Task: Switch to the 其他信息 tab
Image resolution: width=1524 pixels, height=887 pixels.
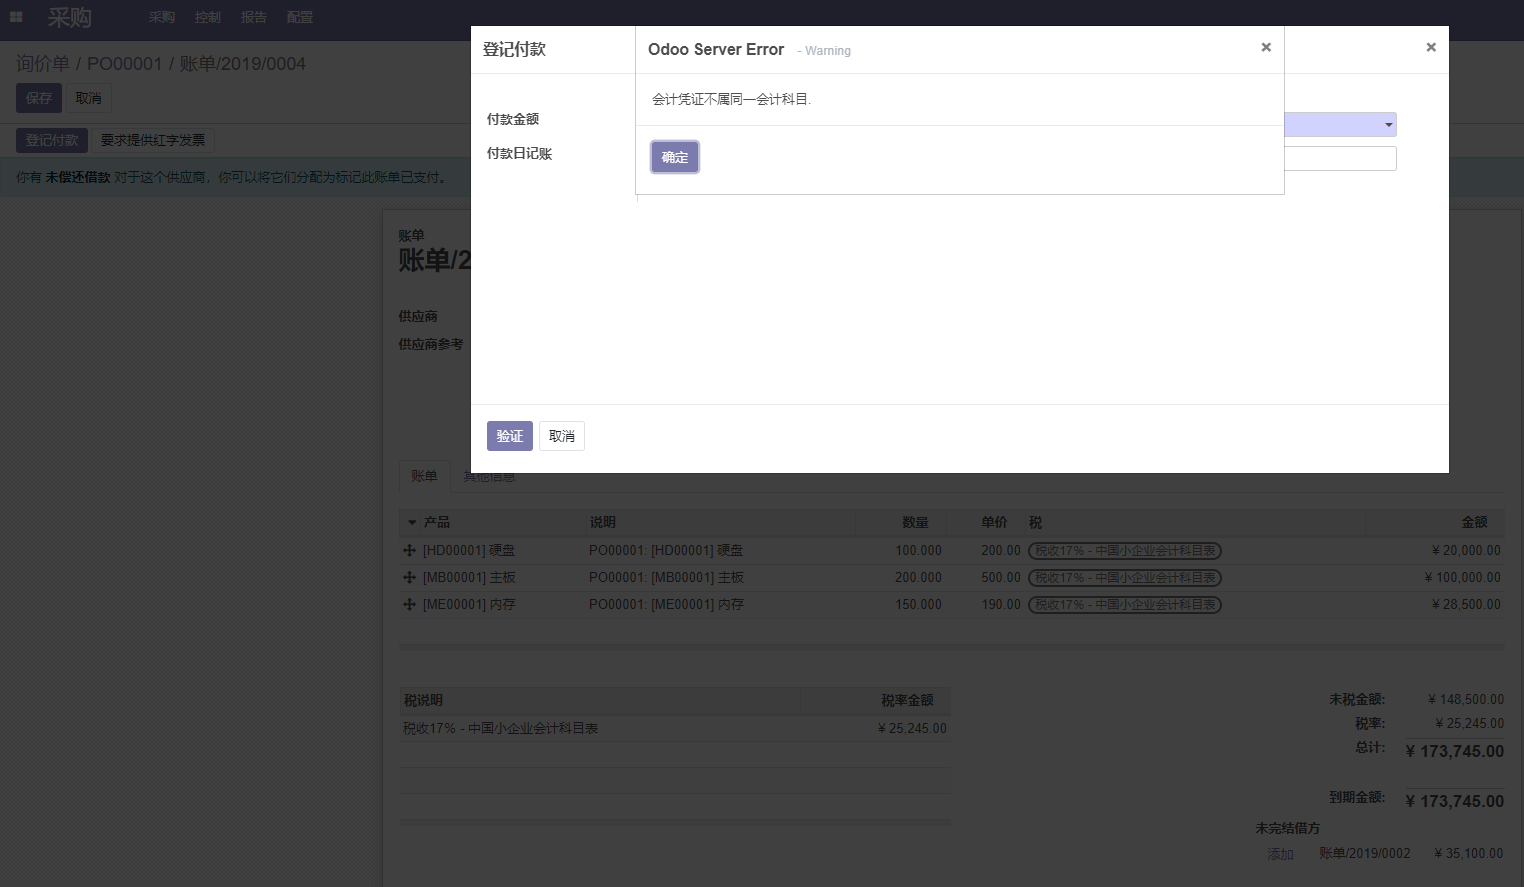Action: pos(490,477)
